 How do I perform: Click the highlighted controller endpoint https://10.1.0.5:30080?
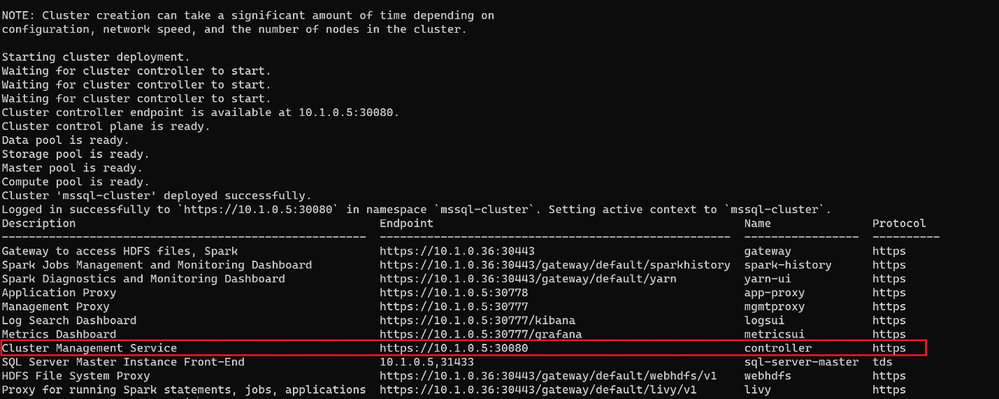tap(454, 349)
